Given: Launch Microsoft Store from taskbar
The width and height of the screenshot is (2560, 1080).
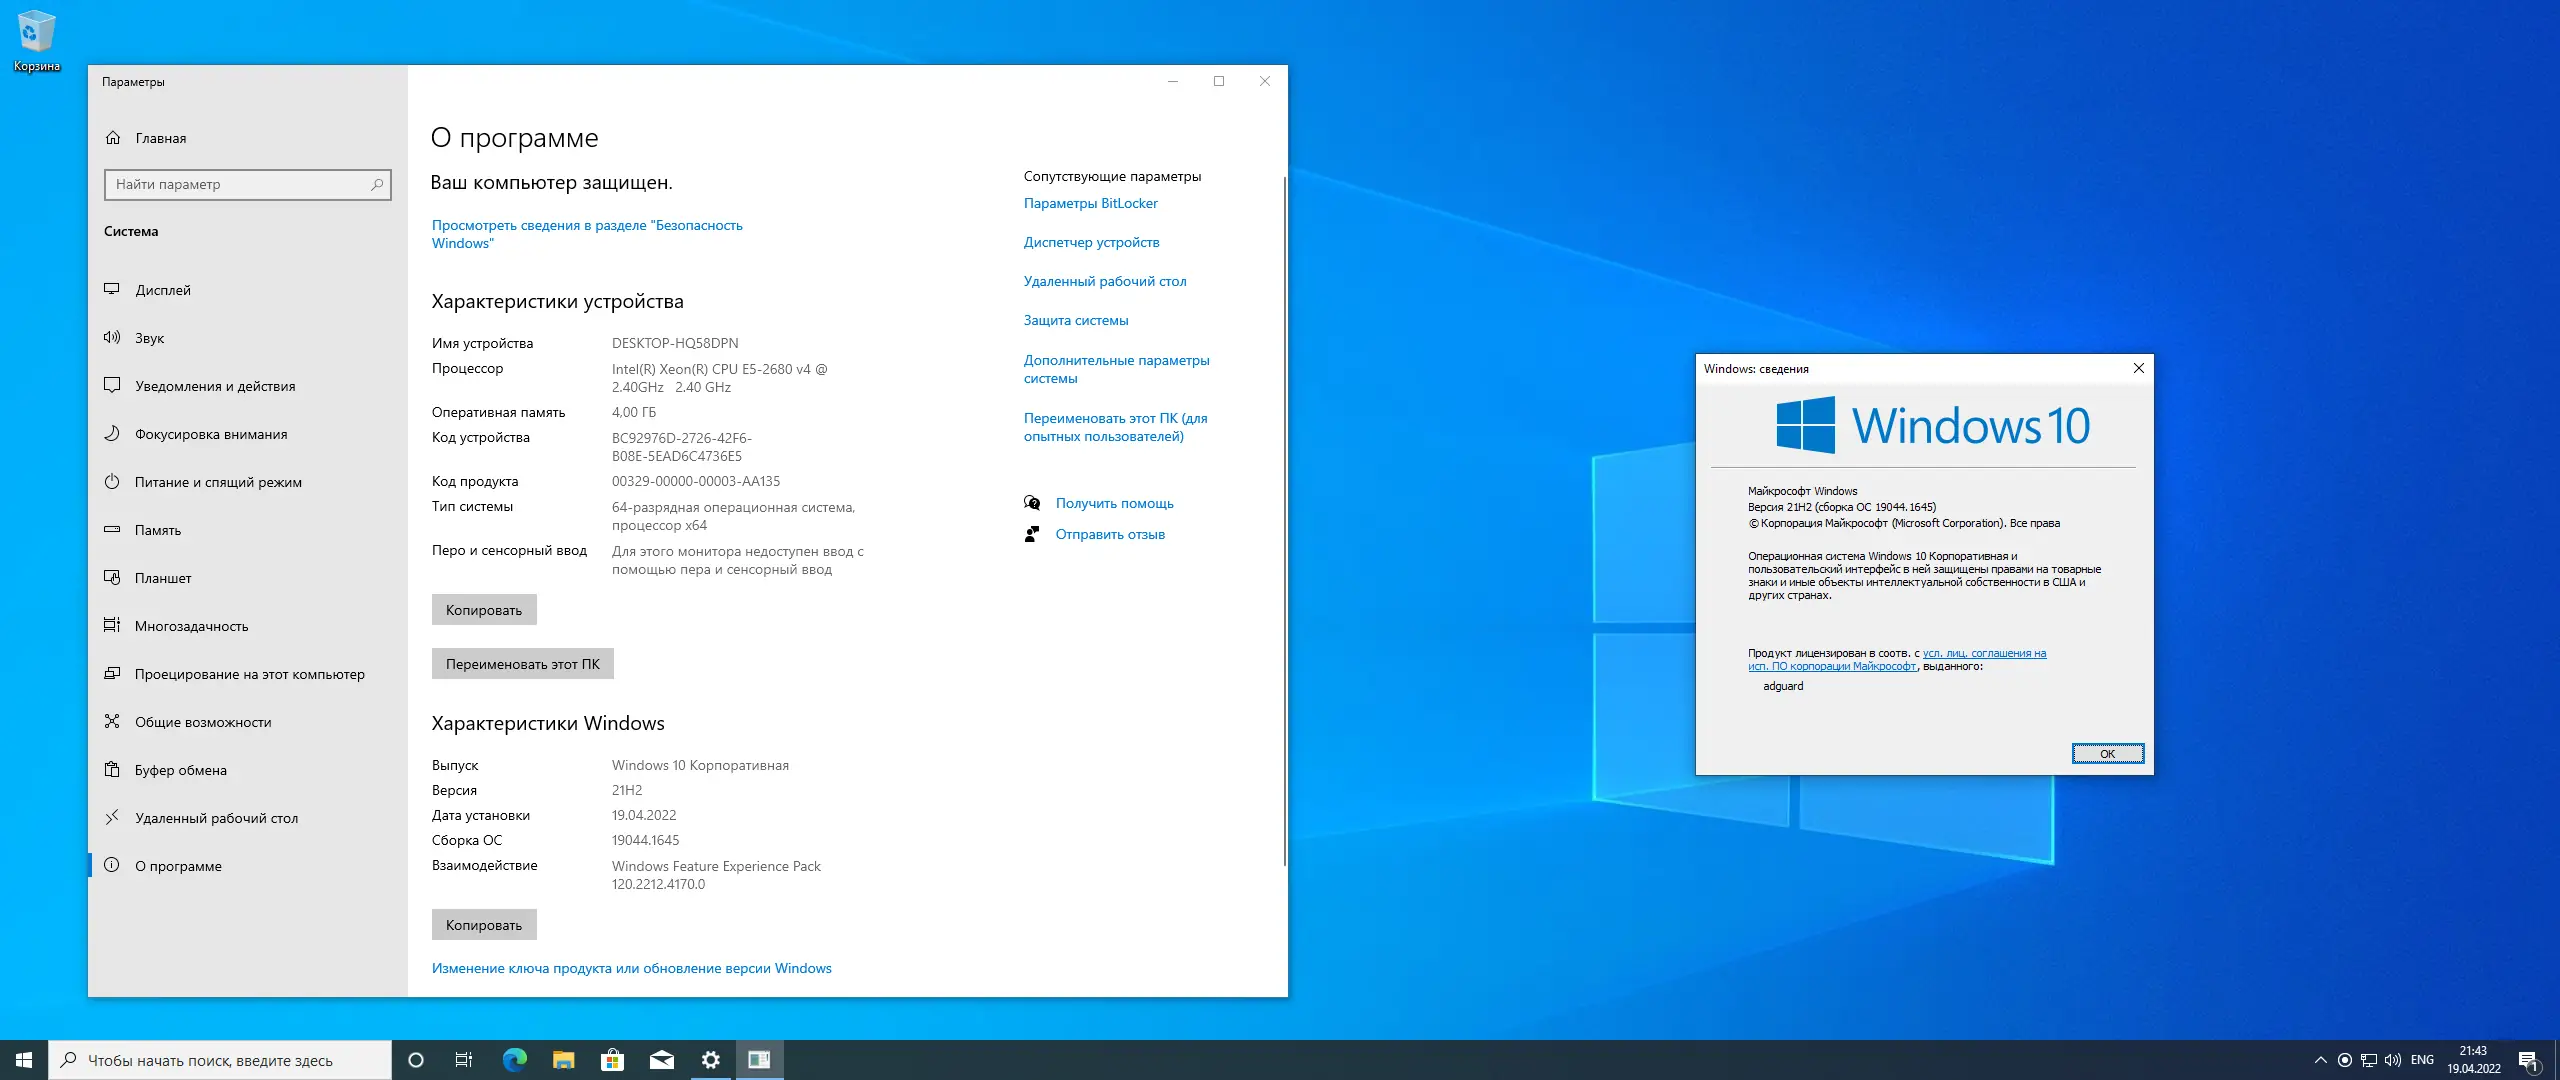Looking at the screenshot, I should (612, 1060).
